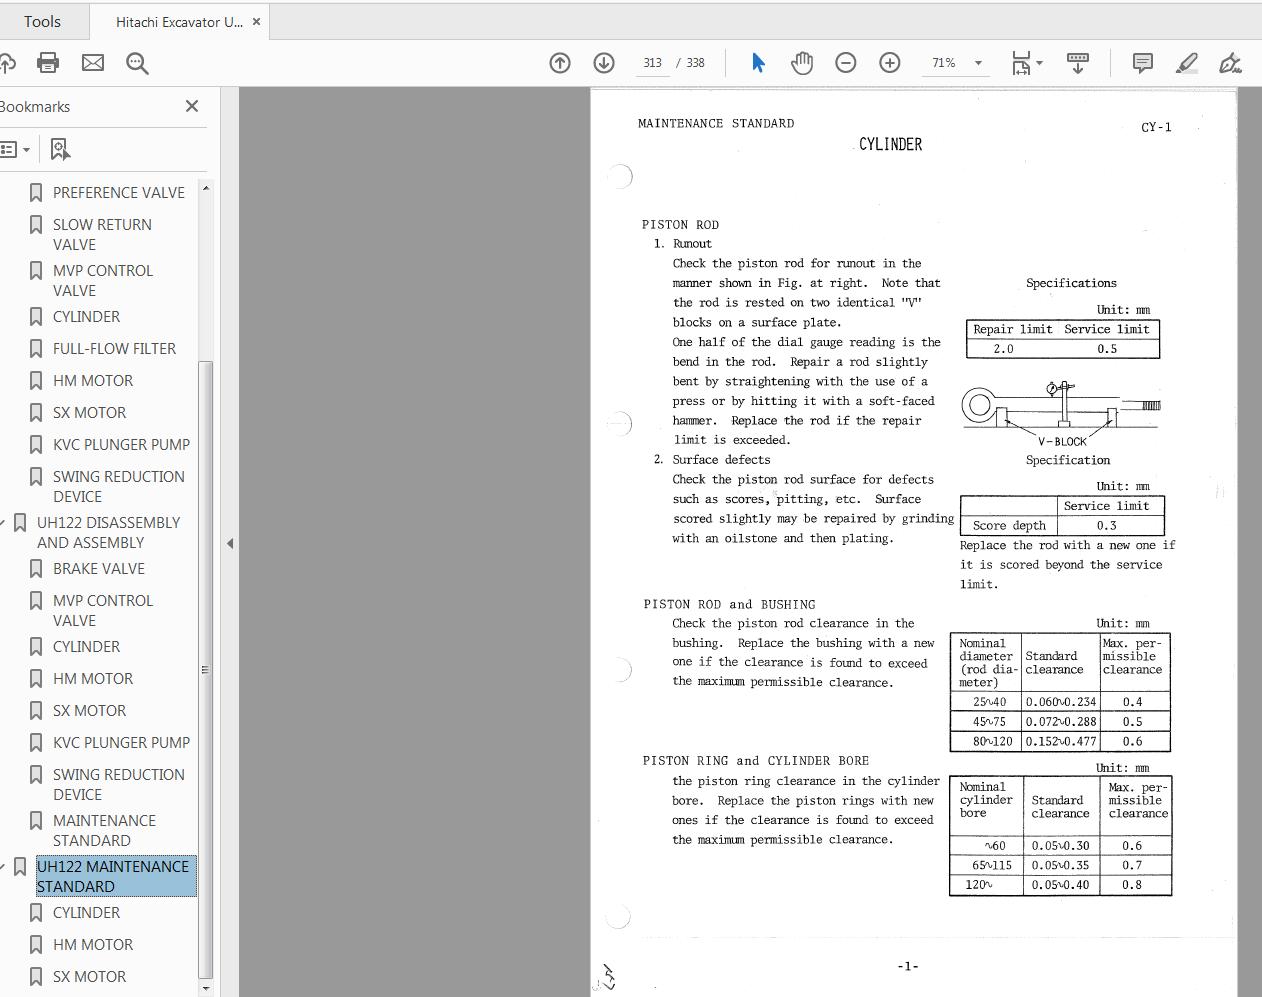Open PREFERENCE VALVE bookmark
This screenshot has width=1262, height=997.
pyautogui.click(x=118, y=192)
